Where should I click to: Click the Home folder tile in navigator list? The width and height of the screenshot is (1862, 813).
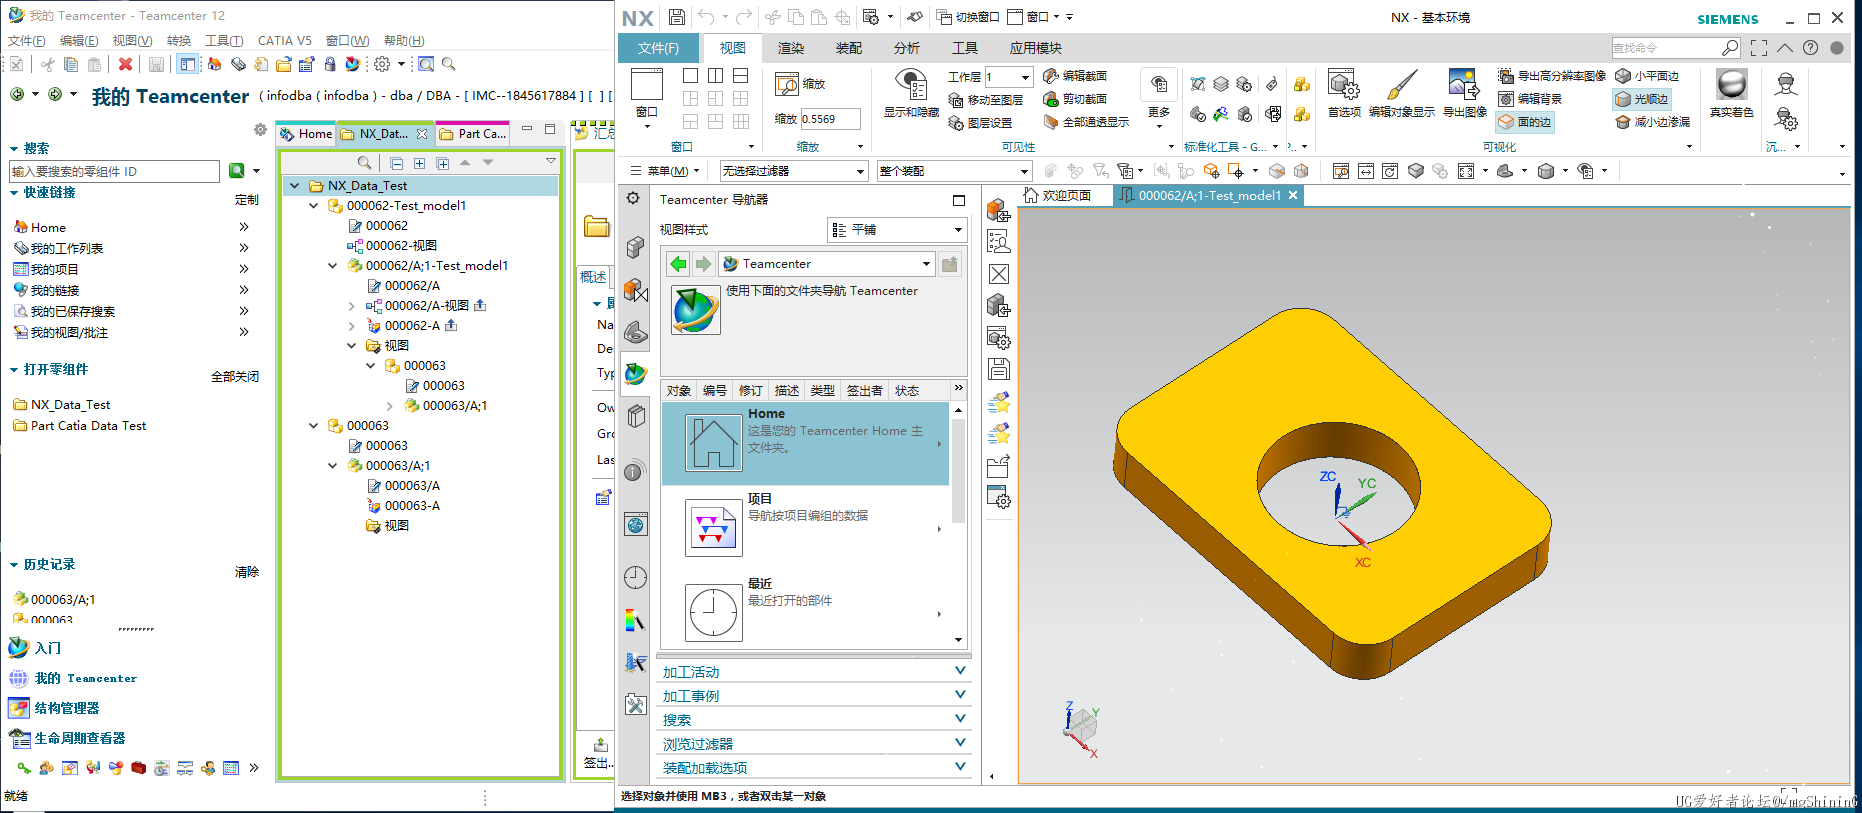coord(804,443)
